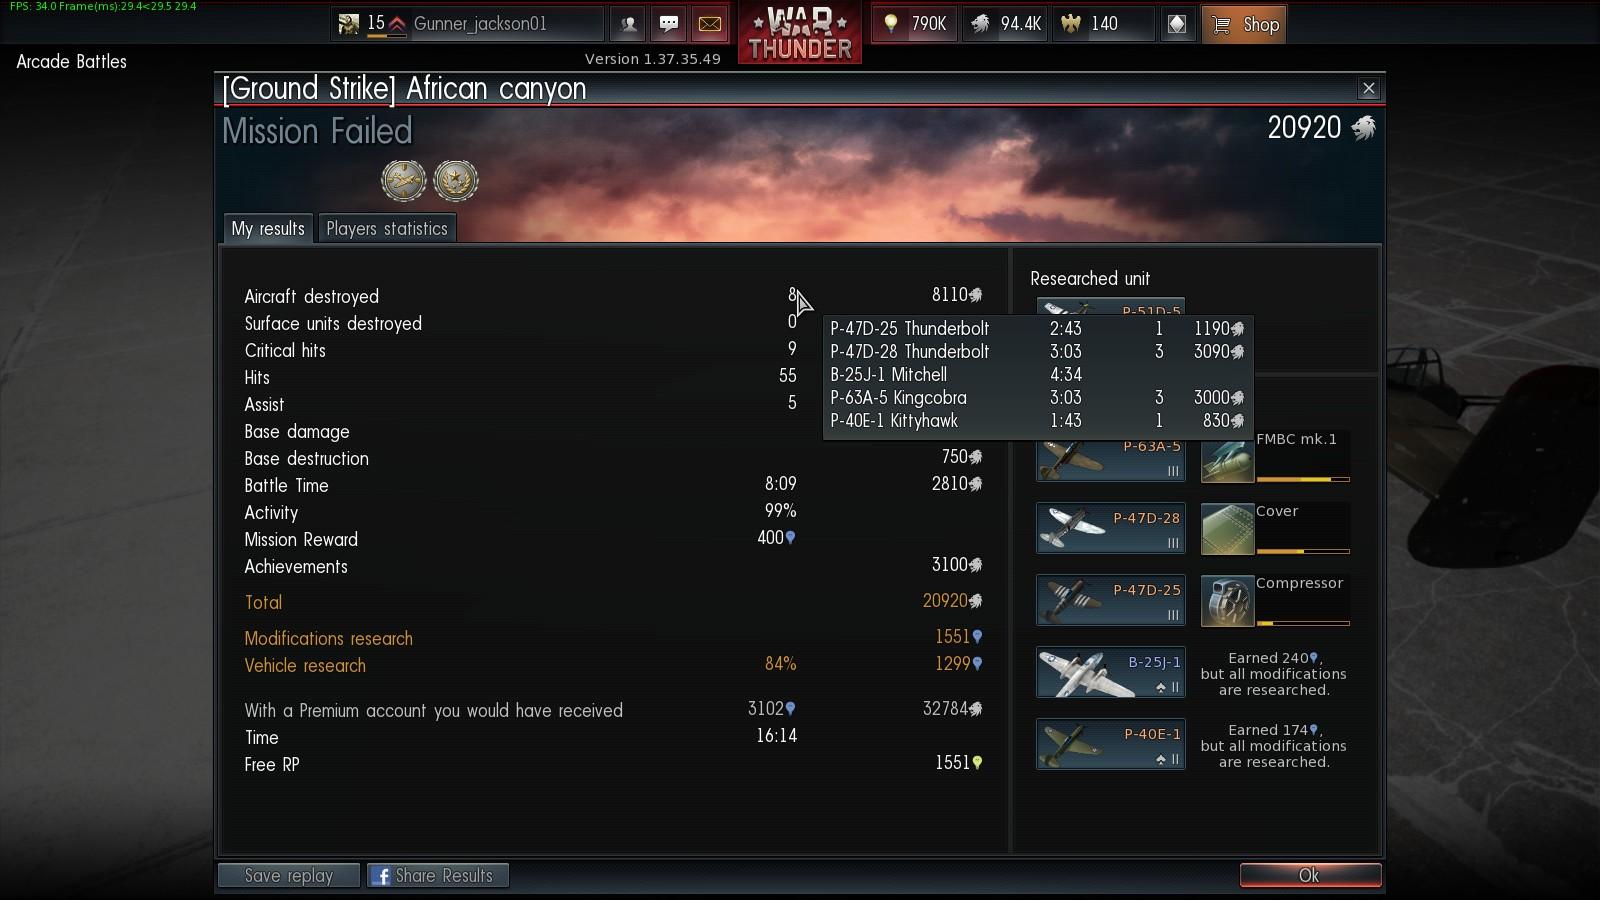The image size is (1600, 900).
Task: Open the friends contacts icon
Action: [x=628, y=24]
